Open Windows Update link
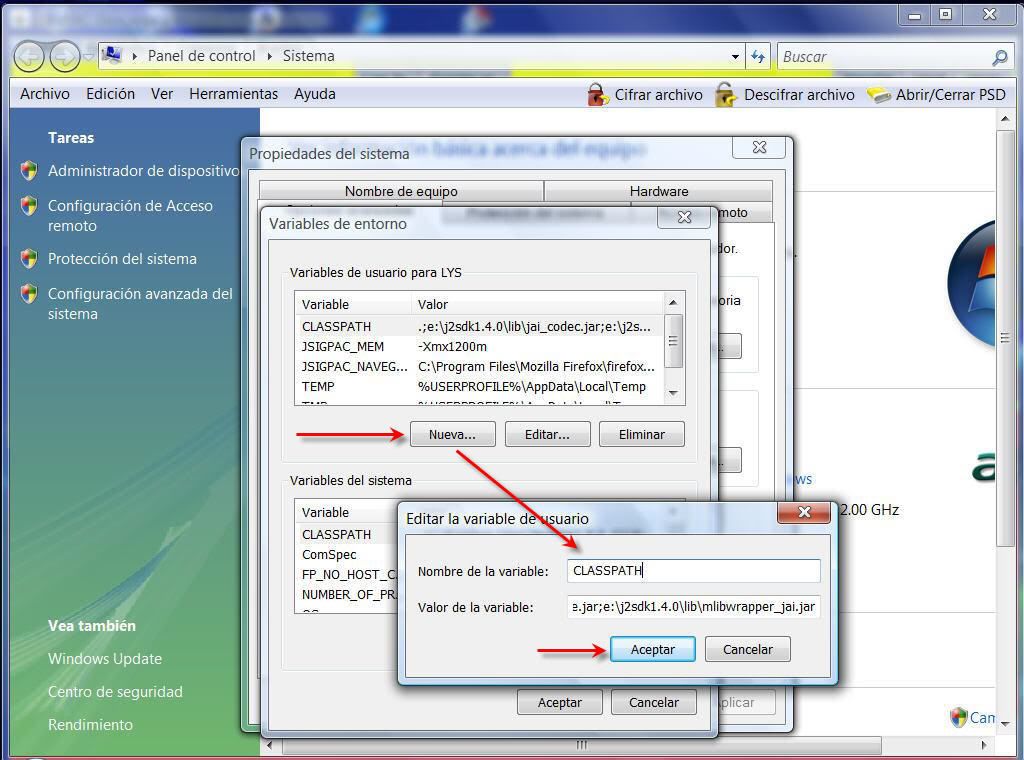The height and width of the screenshot is (760, 1024). 104,659
